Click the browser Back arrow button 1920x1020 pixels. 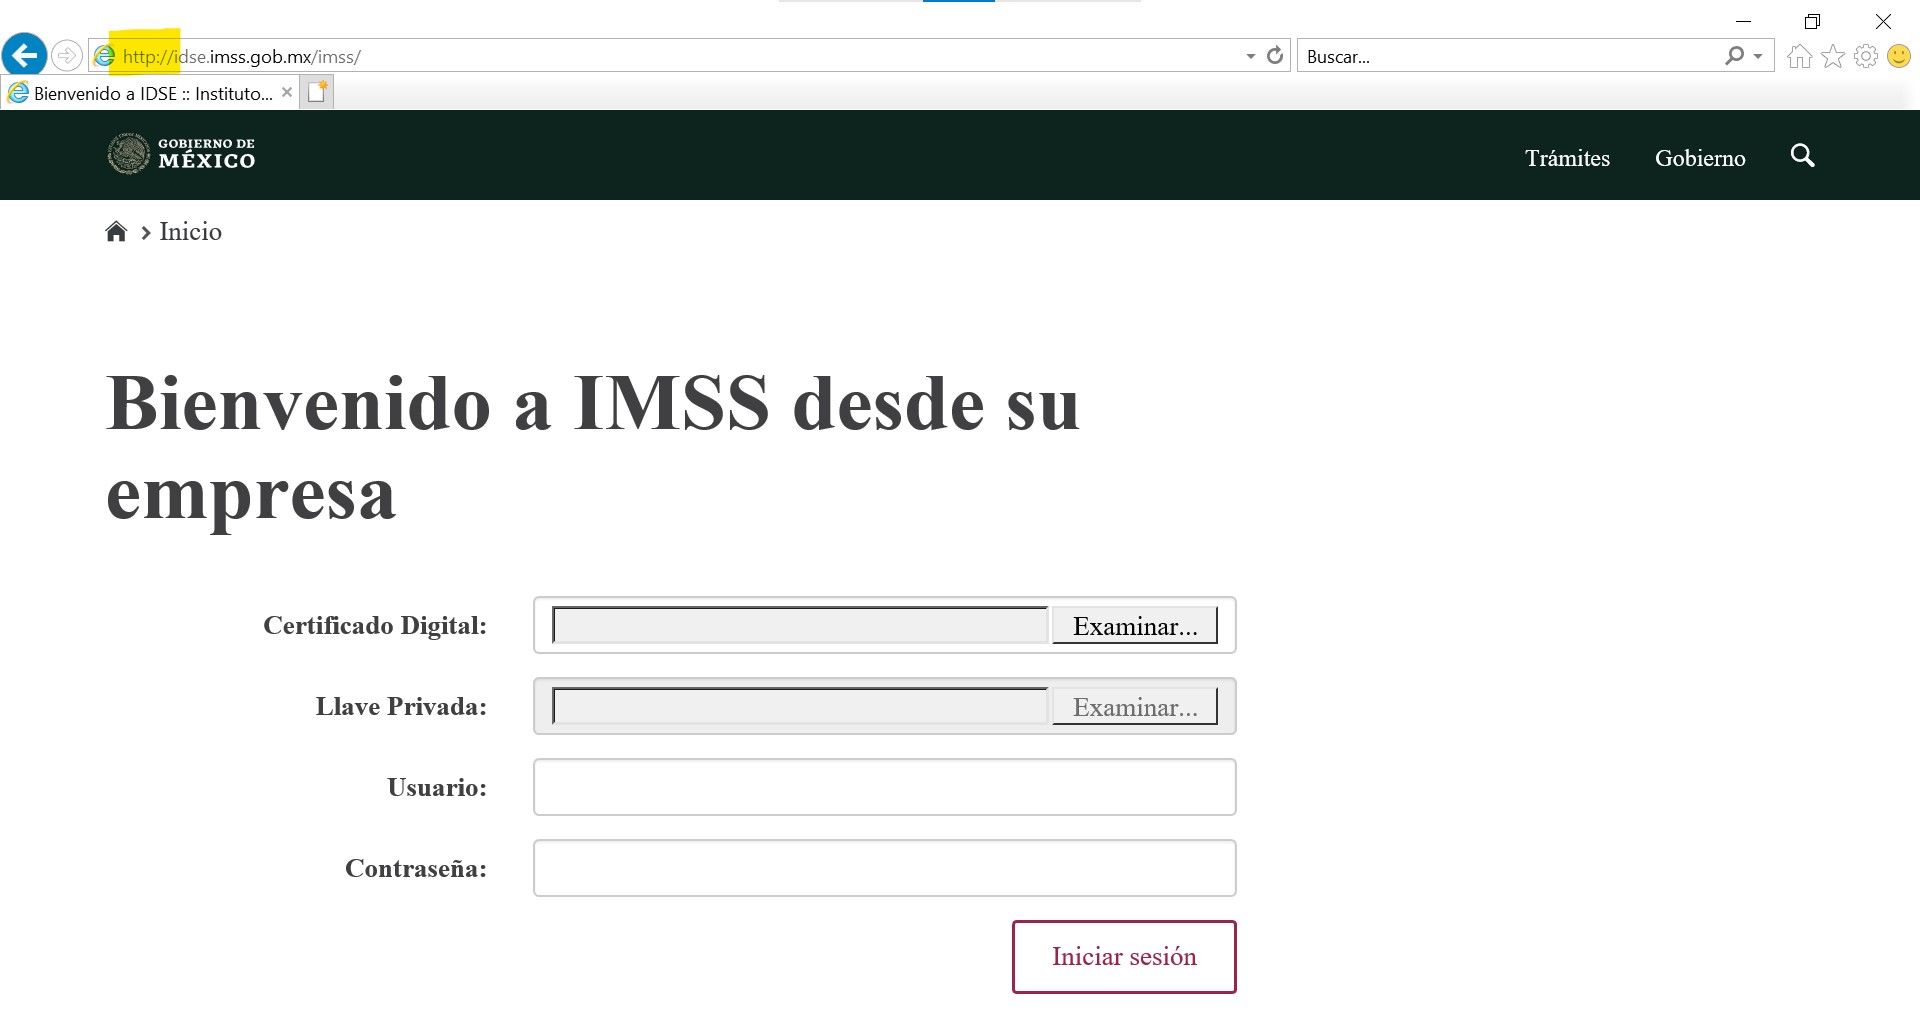[x=25, y=55]
